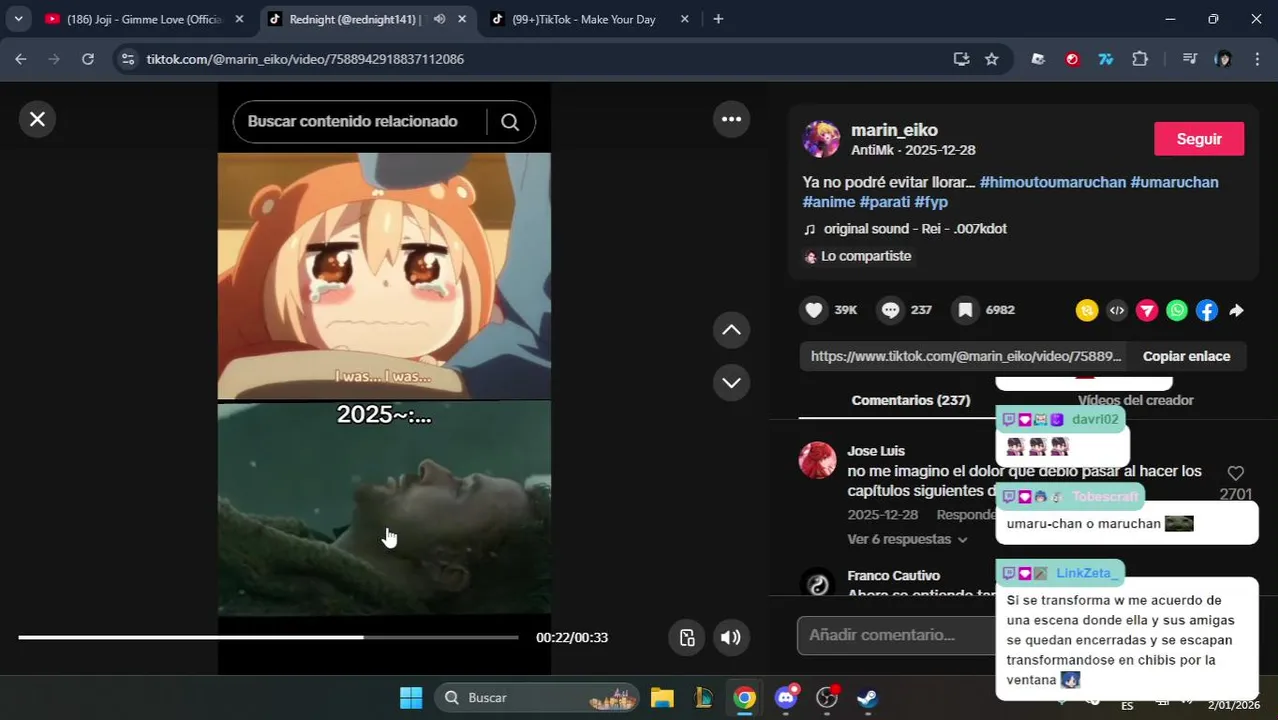Open Jose Luis commenter avatar

pos(817,460)
